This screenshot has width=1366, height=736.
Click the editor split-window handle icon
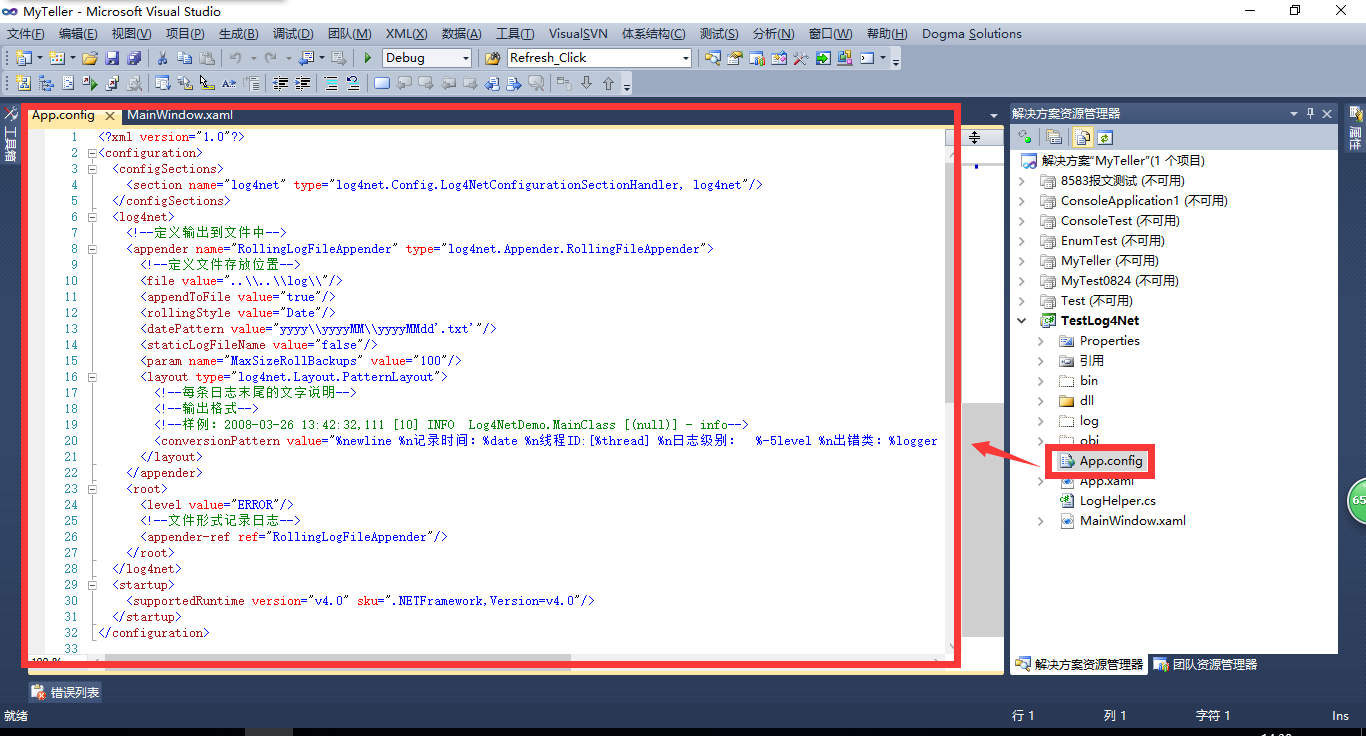pos(974,137)
